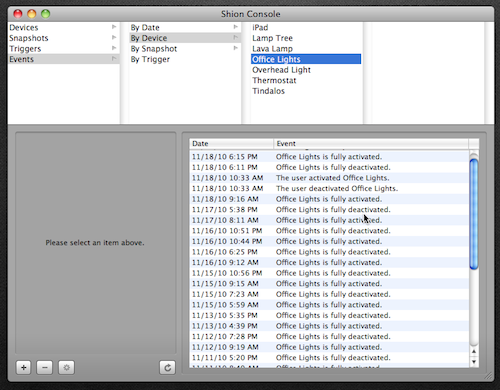The image size is (500, 390).
Task: Select the 11/12/10 9:19 AM event row
Action: pyautogui.click(x=329, y=347)
